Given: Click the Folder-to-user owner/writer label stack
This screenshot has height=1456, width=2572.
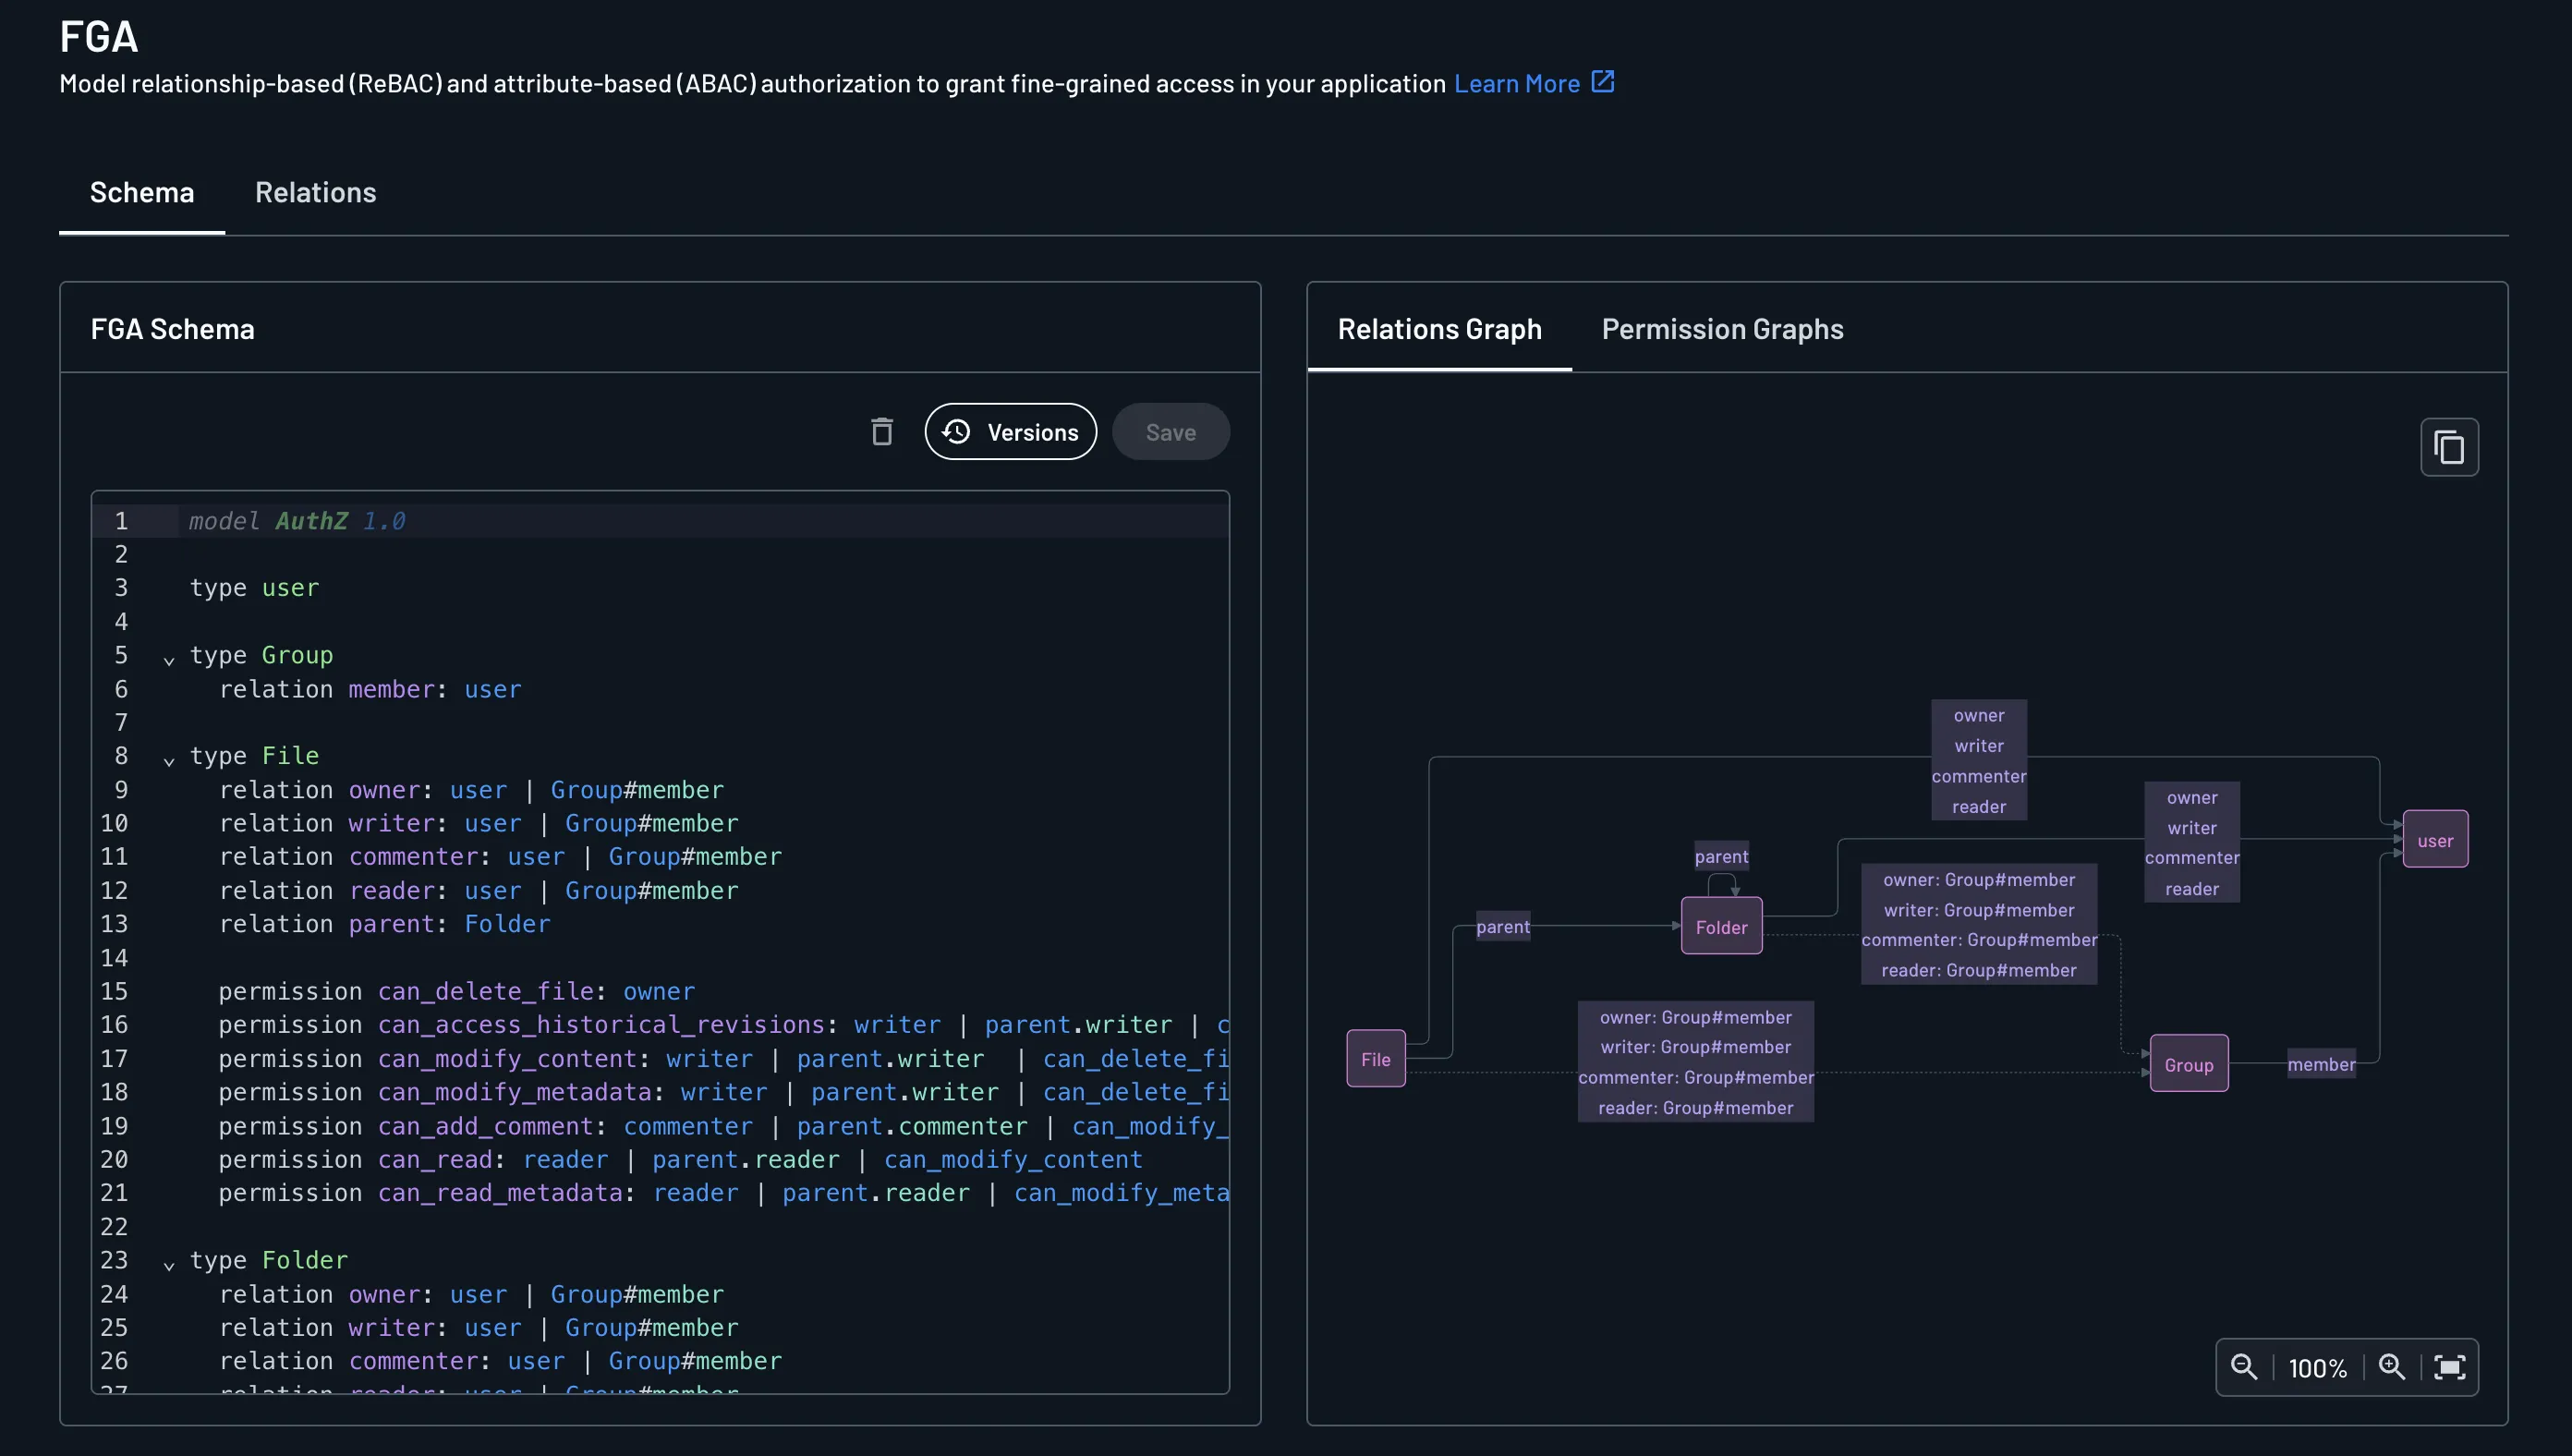Looking at the screenshot, I should click(2191, 842).
